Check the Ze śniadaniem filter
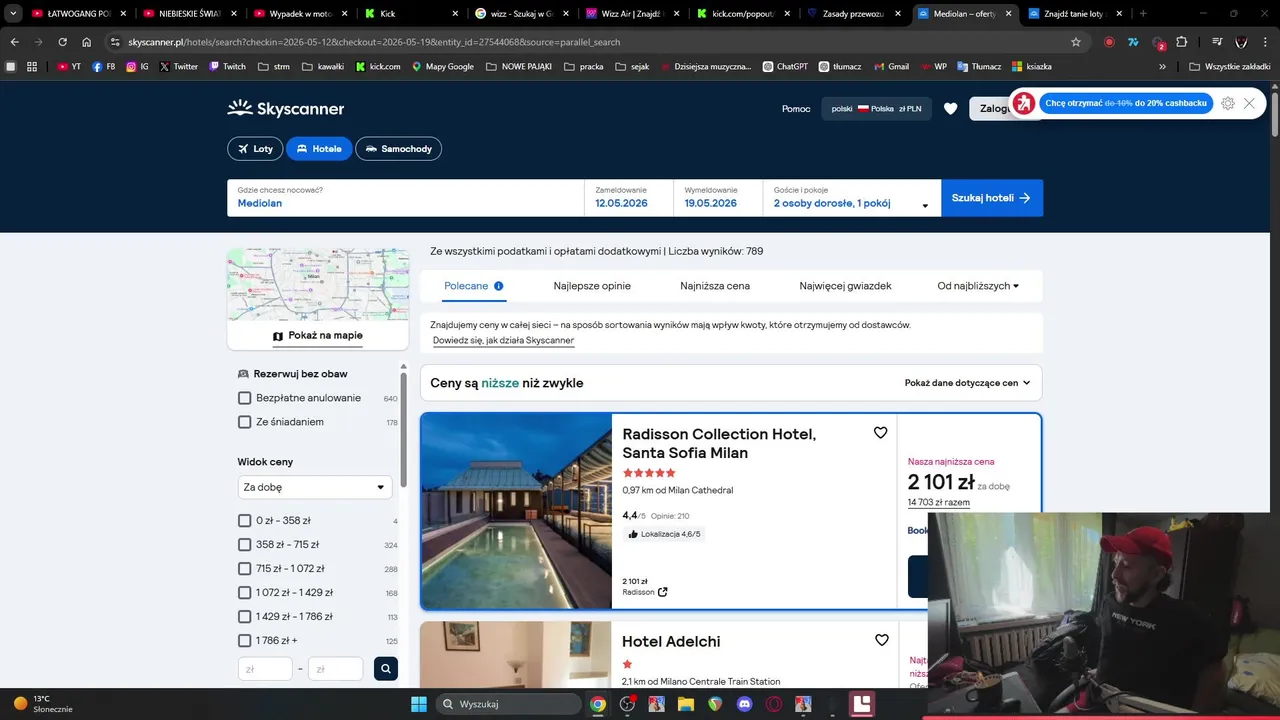 pos(244,422)
